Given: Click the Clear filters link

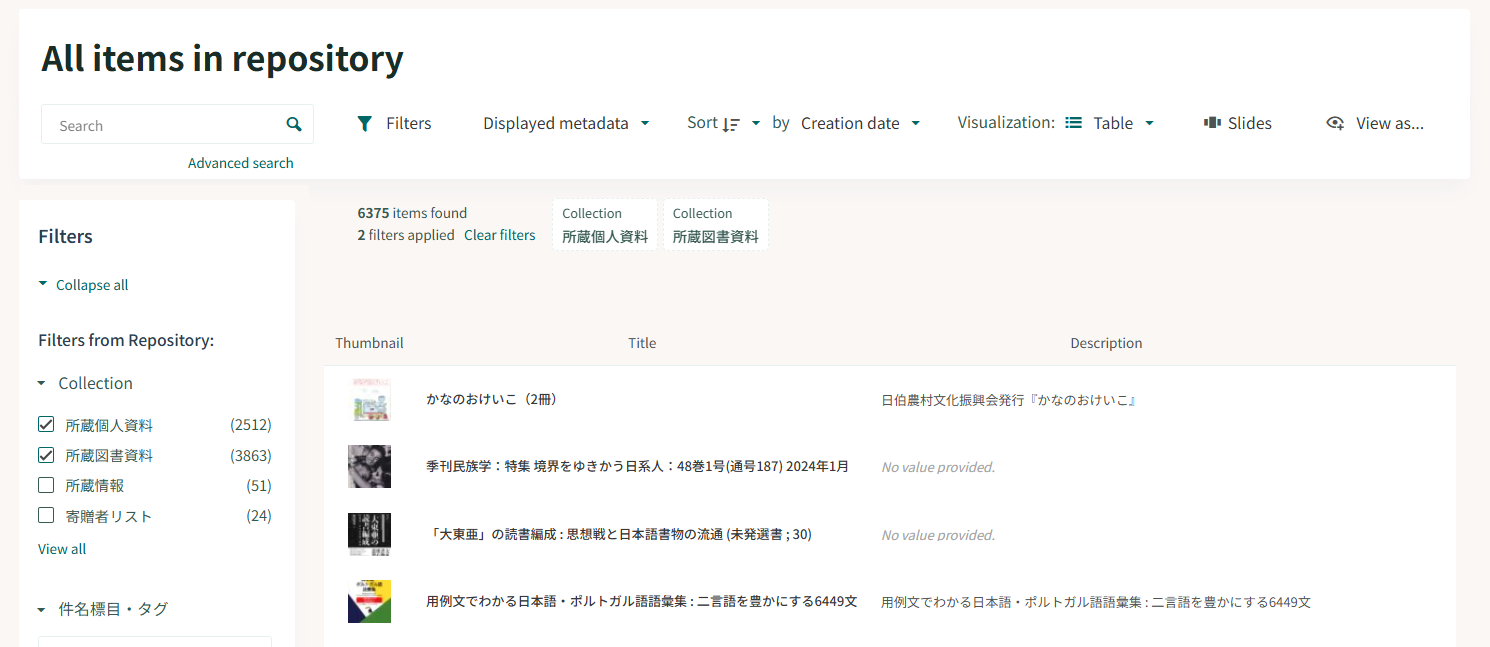Looking at the screenshot, I should (499, 235).
